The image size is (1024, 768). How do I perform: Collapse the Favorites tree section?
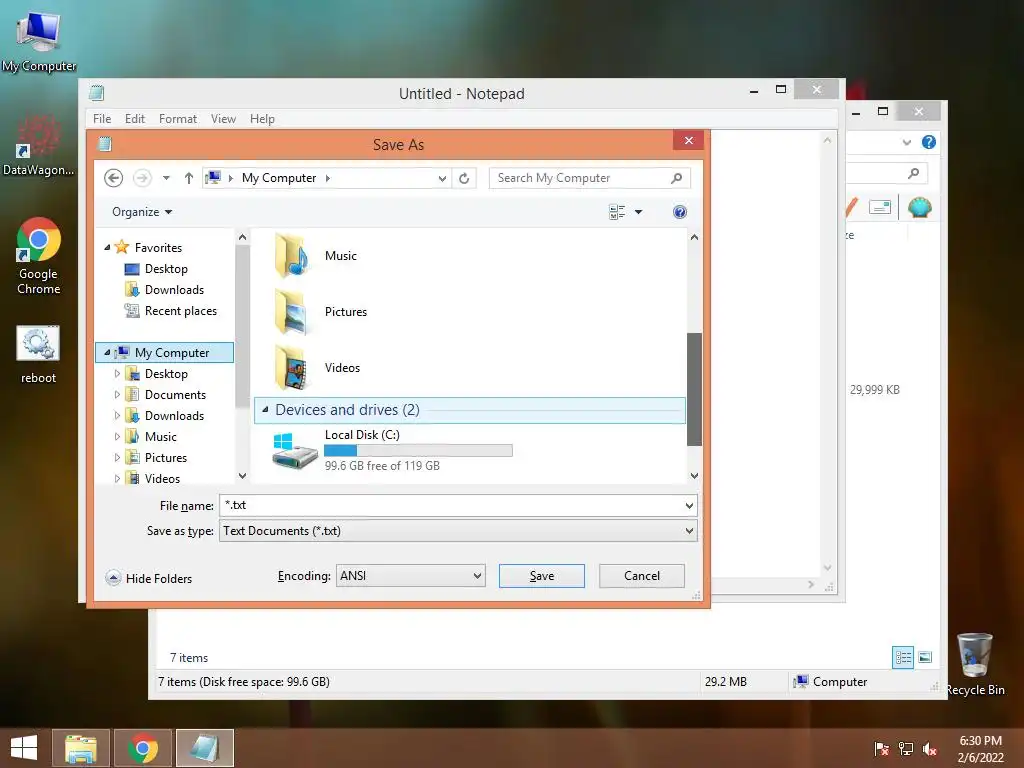pos(107,248)
